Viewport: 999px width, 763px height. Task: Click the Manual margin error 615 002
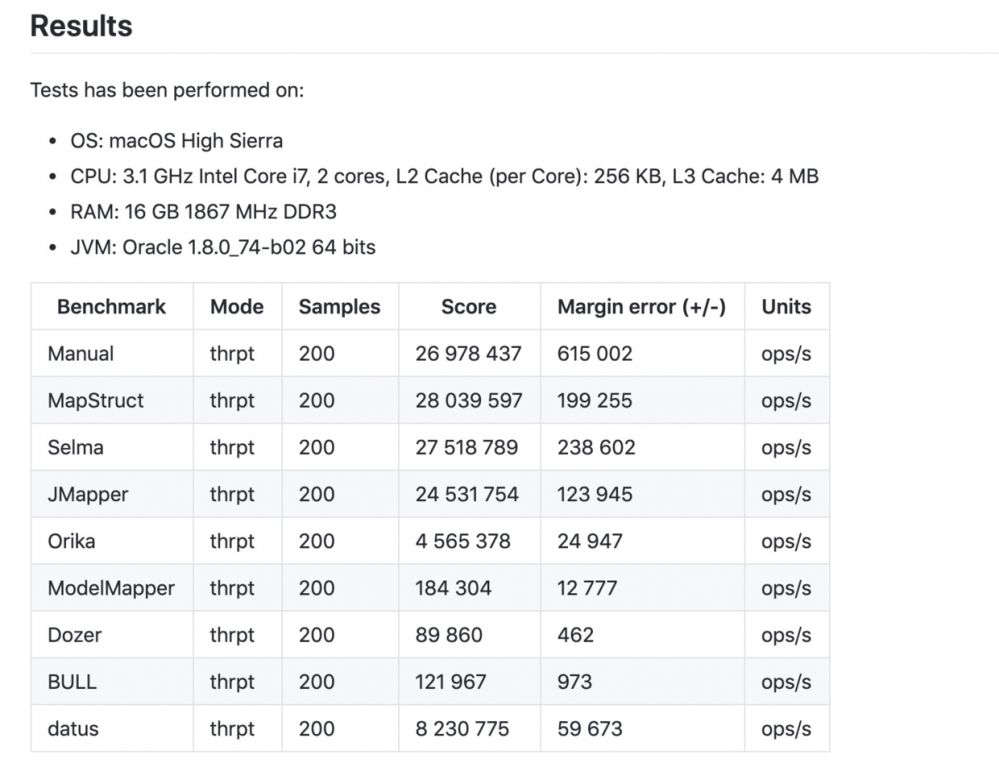[x=595, y=354]
